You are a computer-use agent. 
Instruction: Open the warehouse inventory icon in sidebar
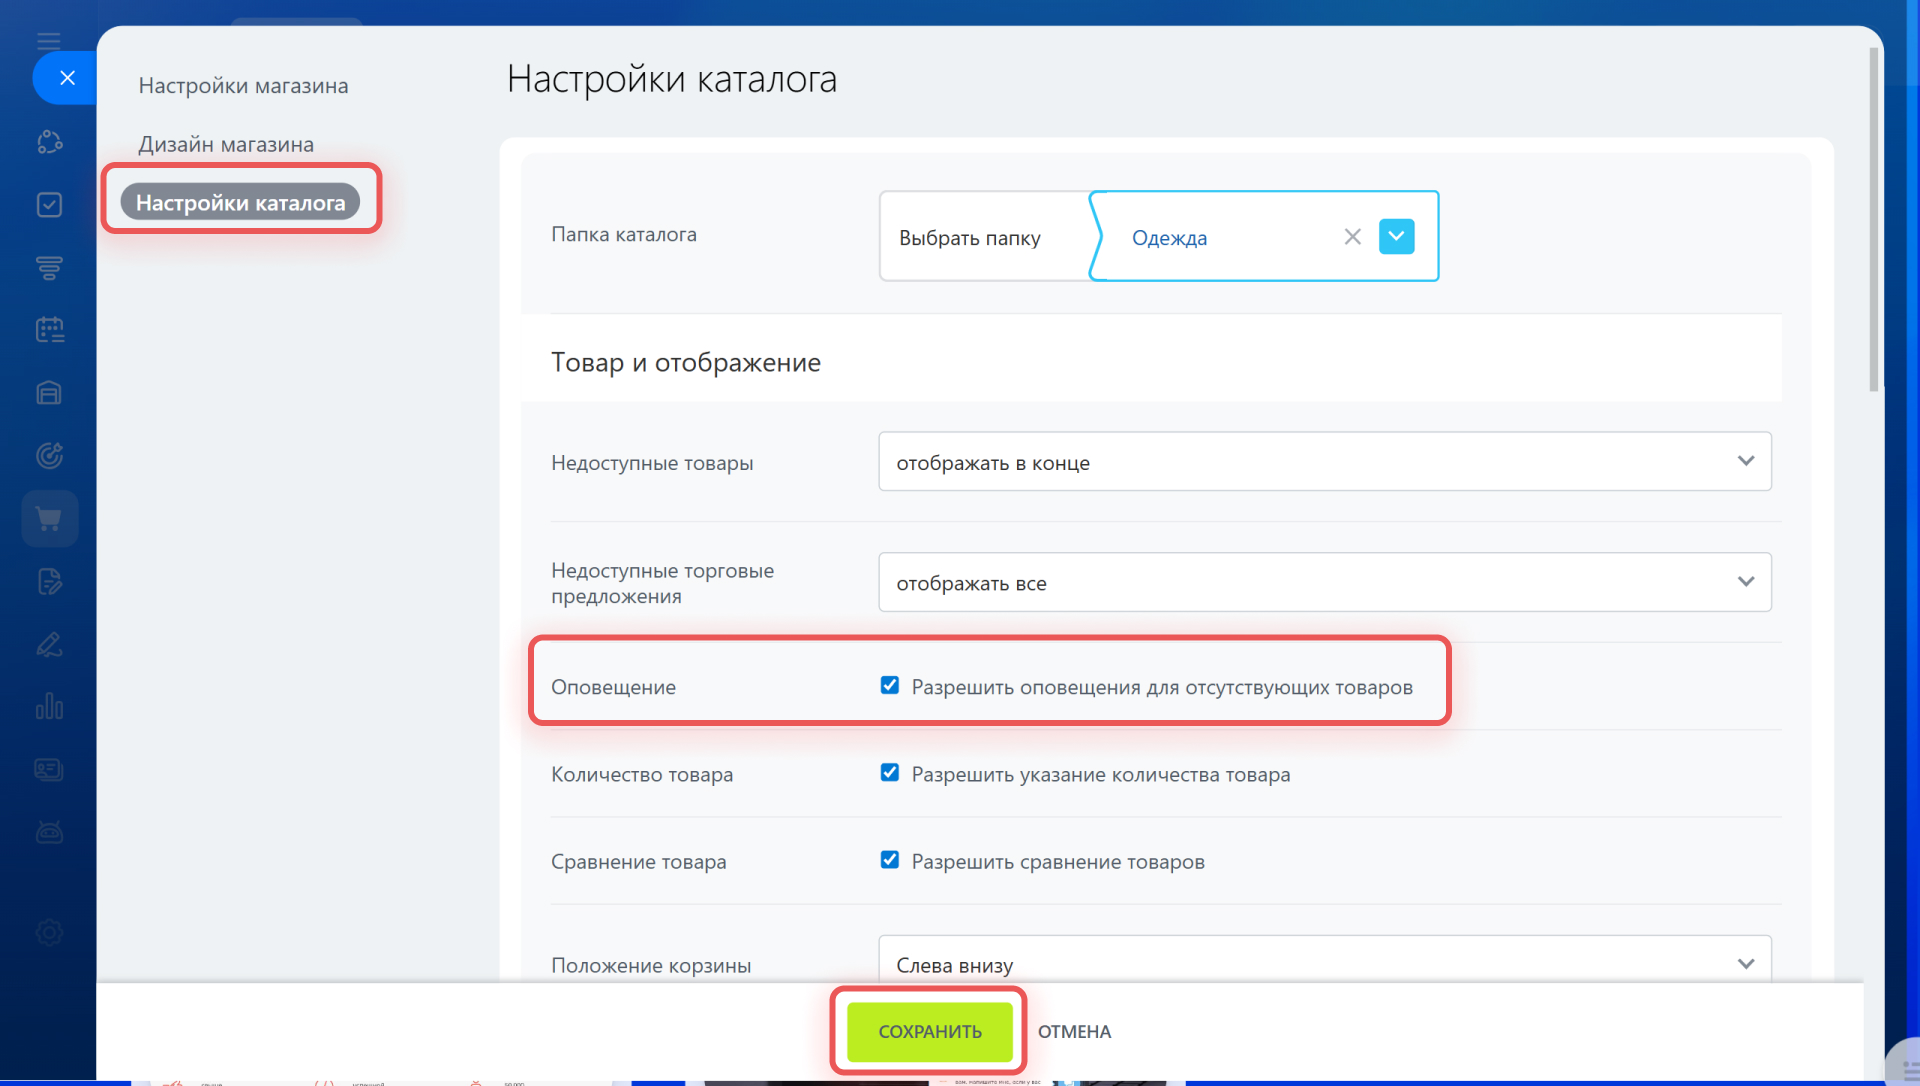49,393
